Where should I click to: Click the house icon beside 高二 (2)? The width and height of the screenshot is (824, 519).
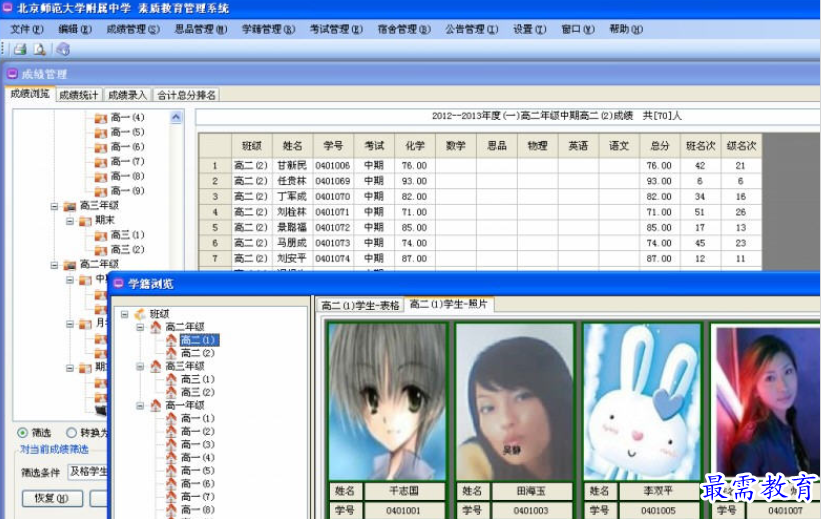pyautogui.click(x=171, y=353)
